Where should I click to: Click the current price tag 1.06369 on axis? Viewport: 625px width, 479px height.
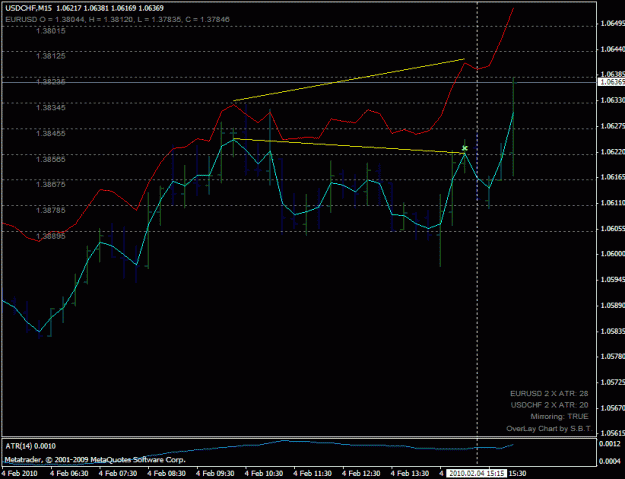click(612, 82)
